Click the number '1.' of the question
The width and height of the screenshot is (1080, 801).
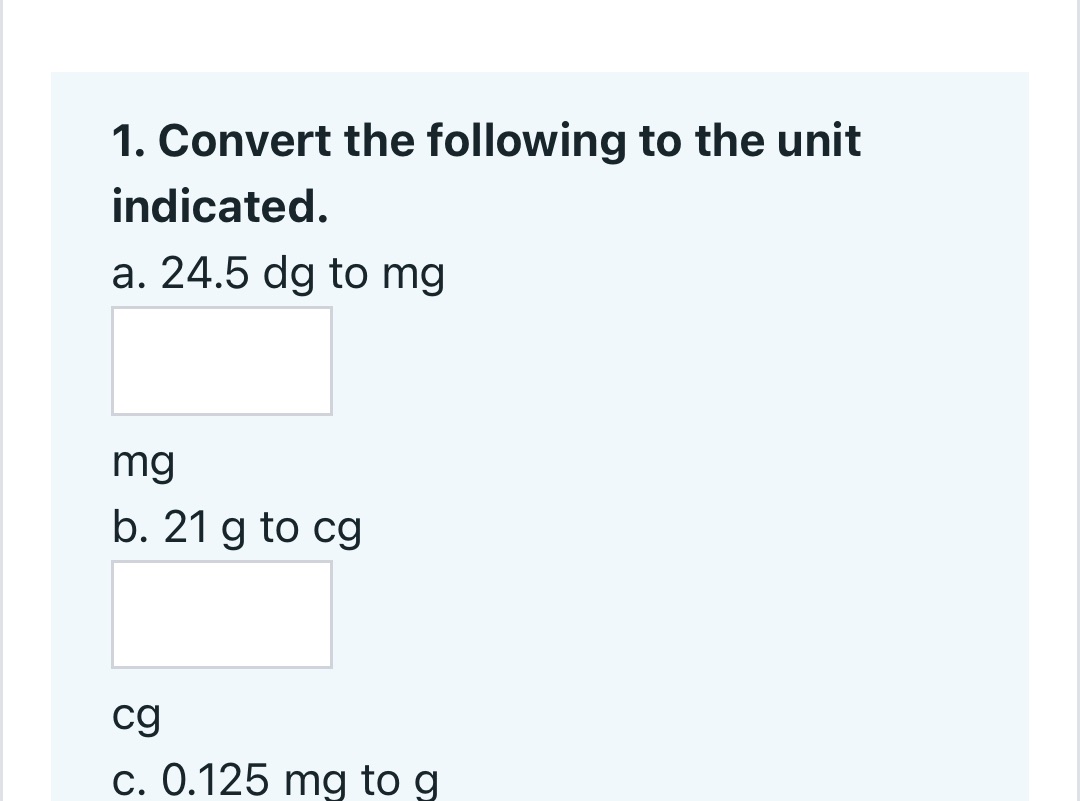click(x=130, y=140)
